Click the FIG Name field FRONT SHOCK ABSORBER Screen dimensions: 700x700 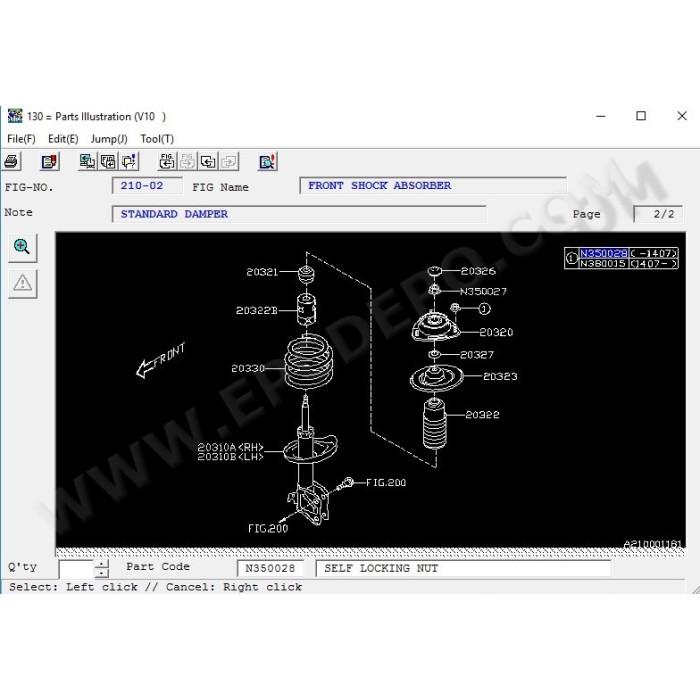(433, 185)
